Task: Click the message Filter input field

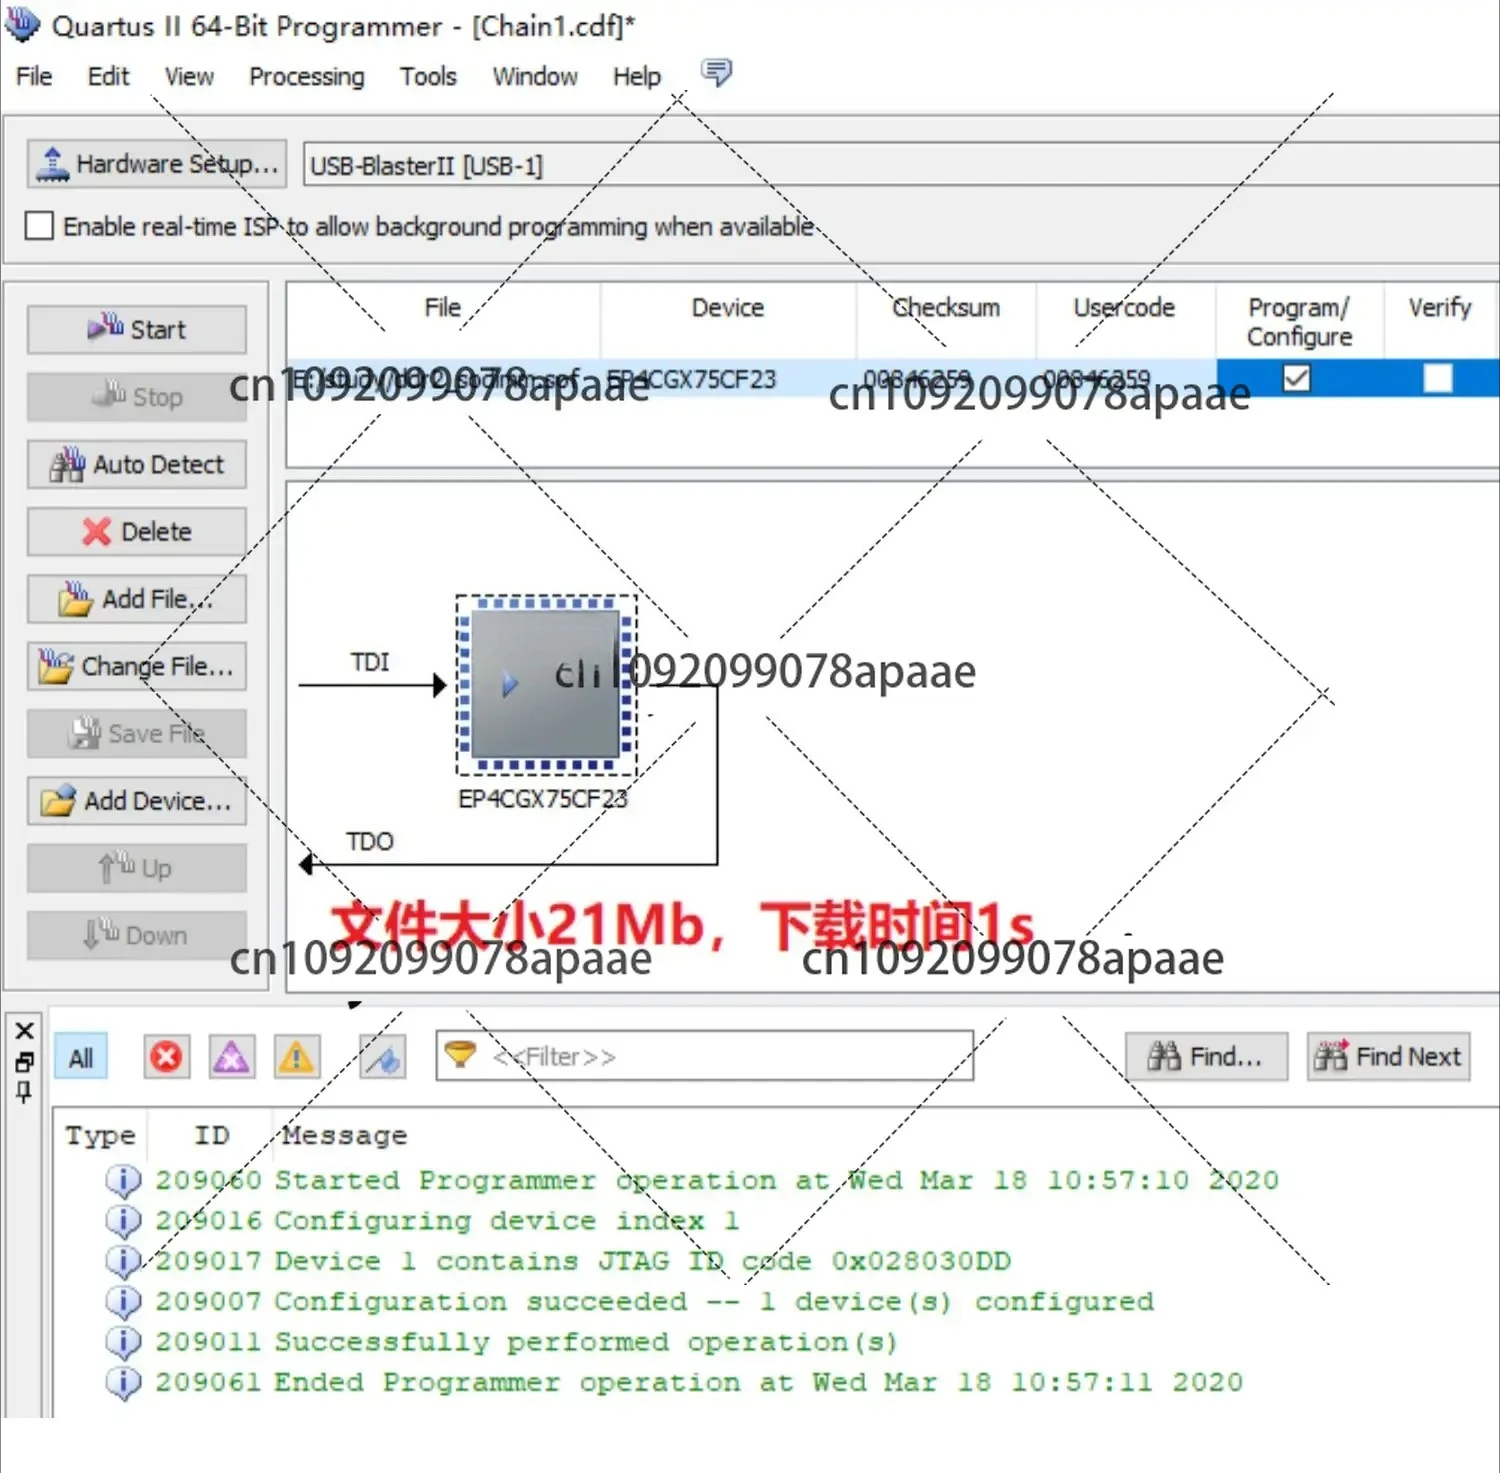Action: tap(704, 1056)
